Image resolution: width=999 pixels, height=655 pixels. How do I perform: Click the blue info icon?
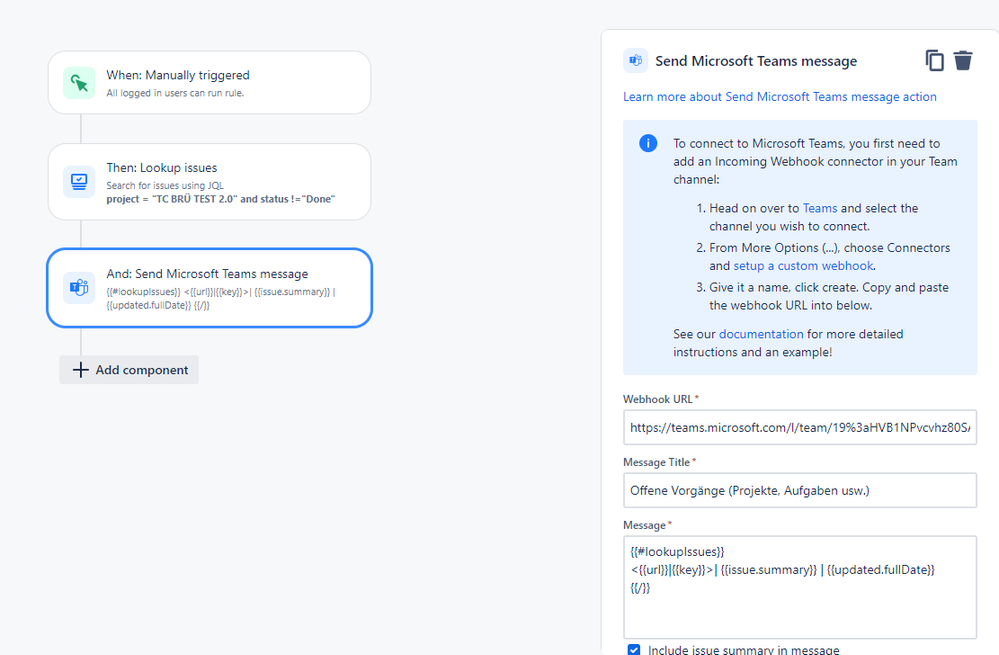coord(648,143)
